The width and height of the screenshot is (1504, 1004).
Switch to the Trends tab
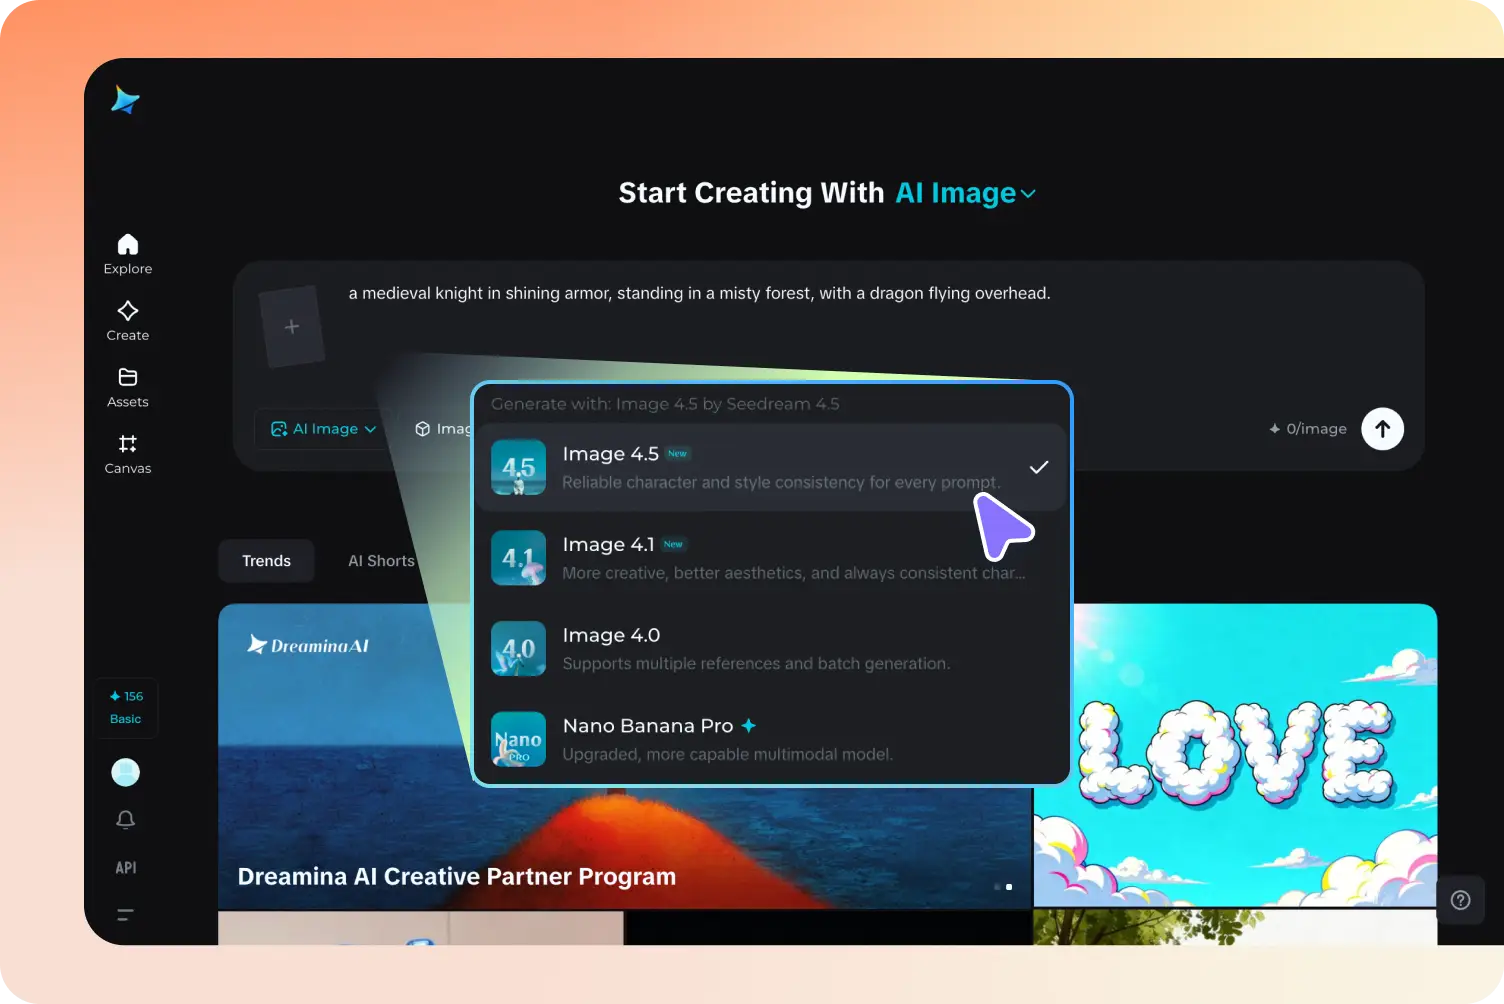click(266, 561)
